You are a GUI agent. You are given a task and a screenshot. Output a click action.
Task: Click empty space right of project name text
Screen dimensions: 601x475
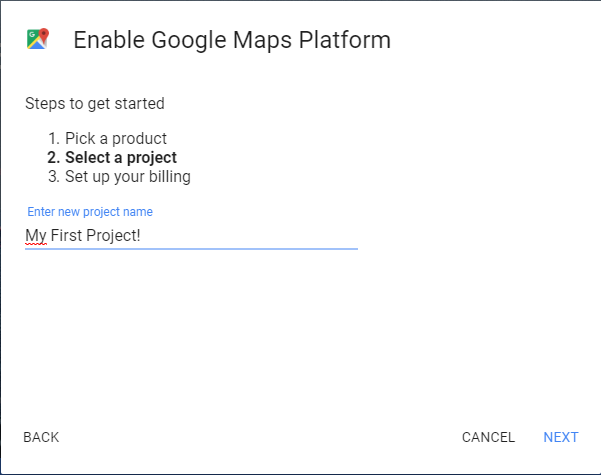pyautogui.click(x=249, y=235)
